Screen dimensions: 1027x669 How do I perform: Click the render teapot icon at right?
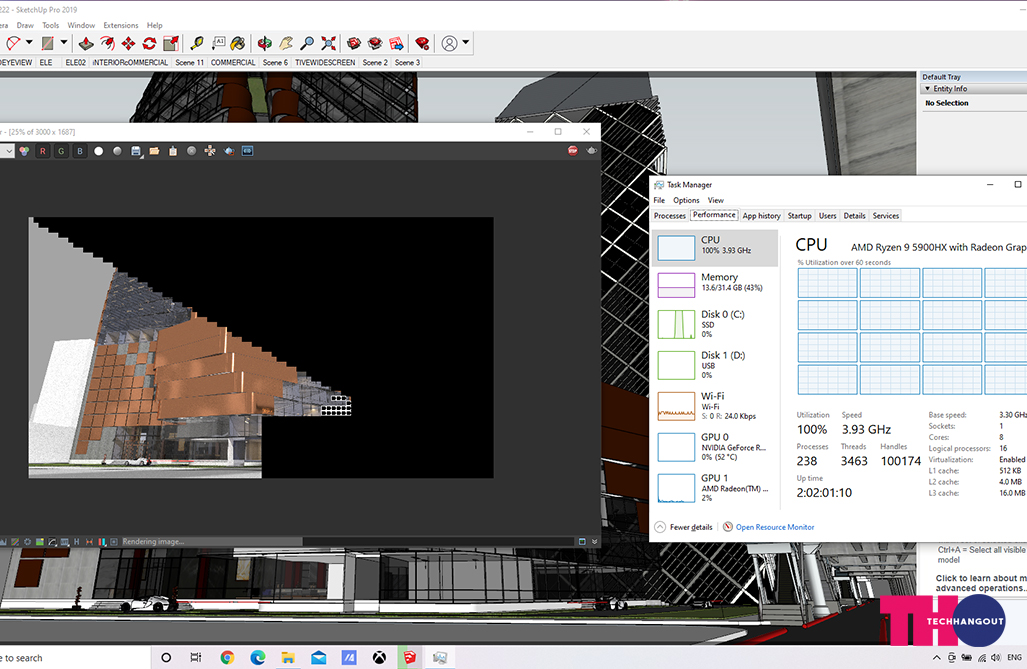(591, 151)
